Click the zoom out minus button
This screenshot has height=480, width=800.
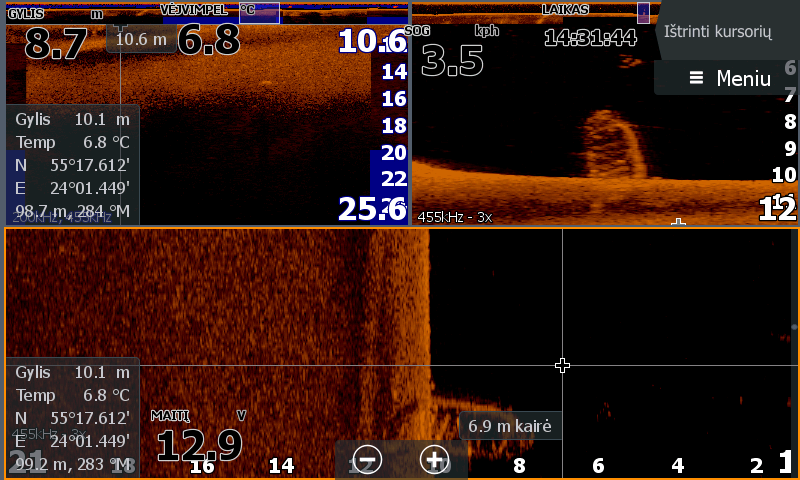click(367, 459)
